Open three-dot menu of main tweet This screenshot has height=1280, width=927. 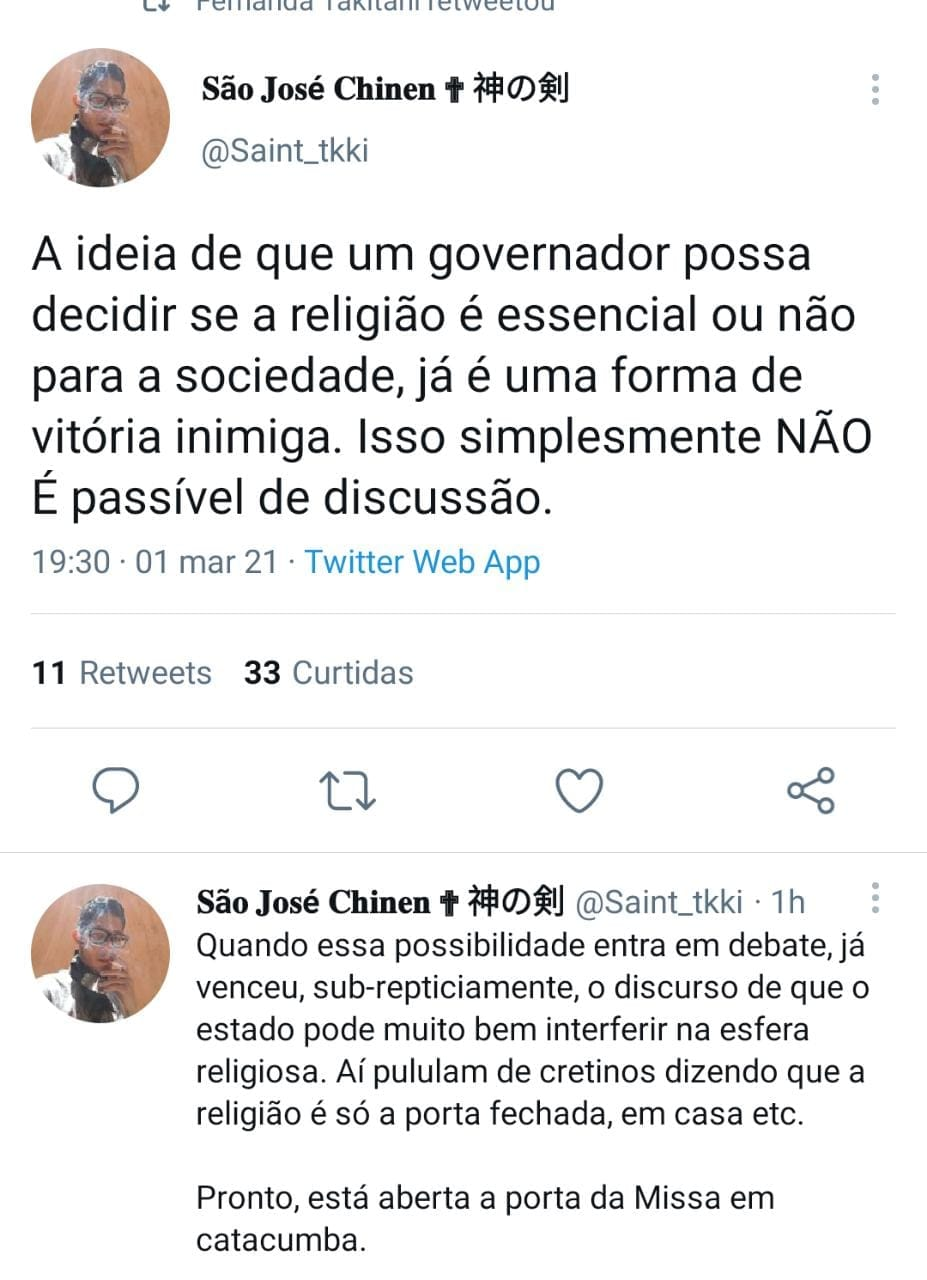coord(875,89)
